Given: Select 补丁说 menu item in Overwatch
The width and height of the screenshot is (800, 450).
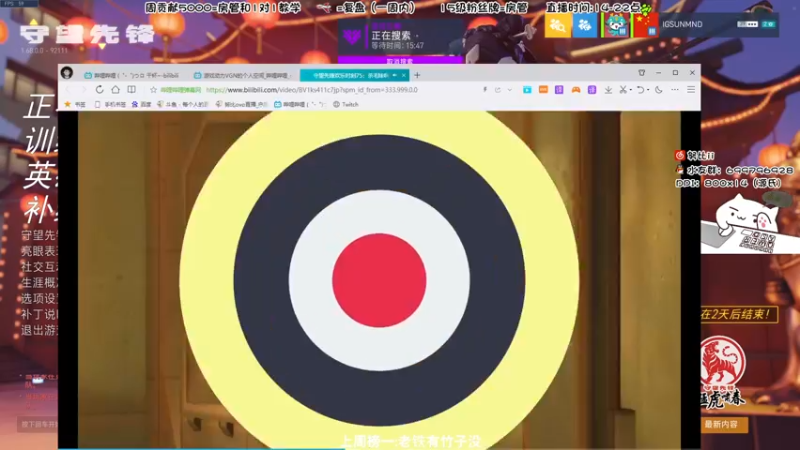Looking at the screenshot, I should click(x=39, y=314).
